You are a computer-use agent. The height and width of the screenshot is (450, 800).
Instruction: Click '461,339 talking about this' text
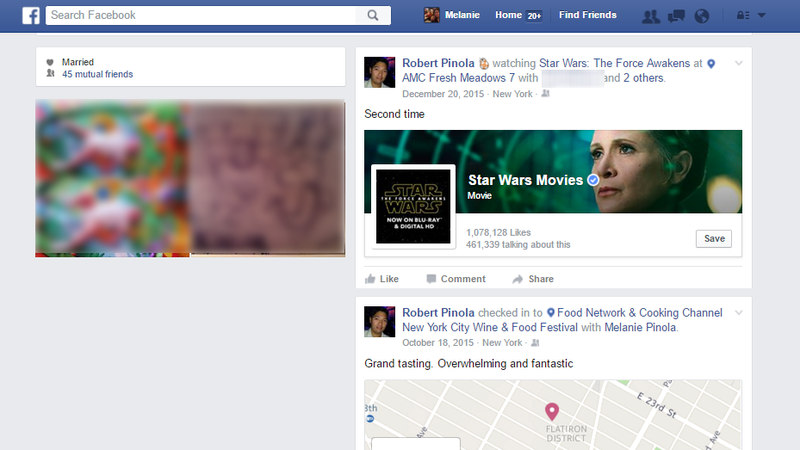coord(518,245)
